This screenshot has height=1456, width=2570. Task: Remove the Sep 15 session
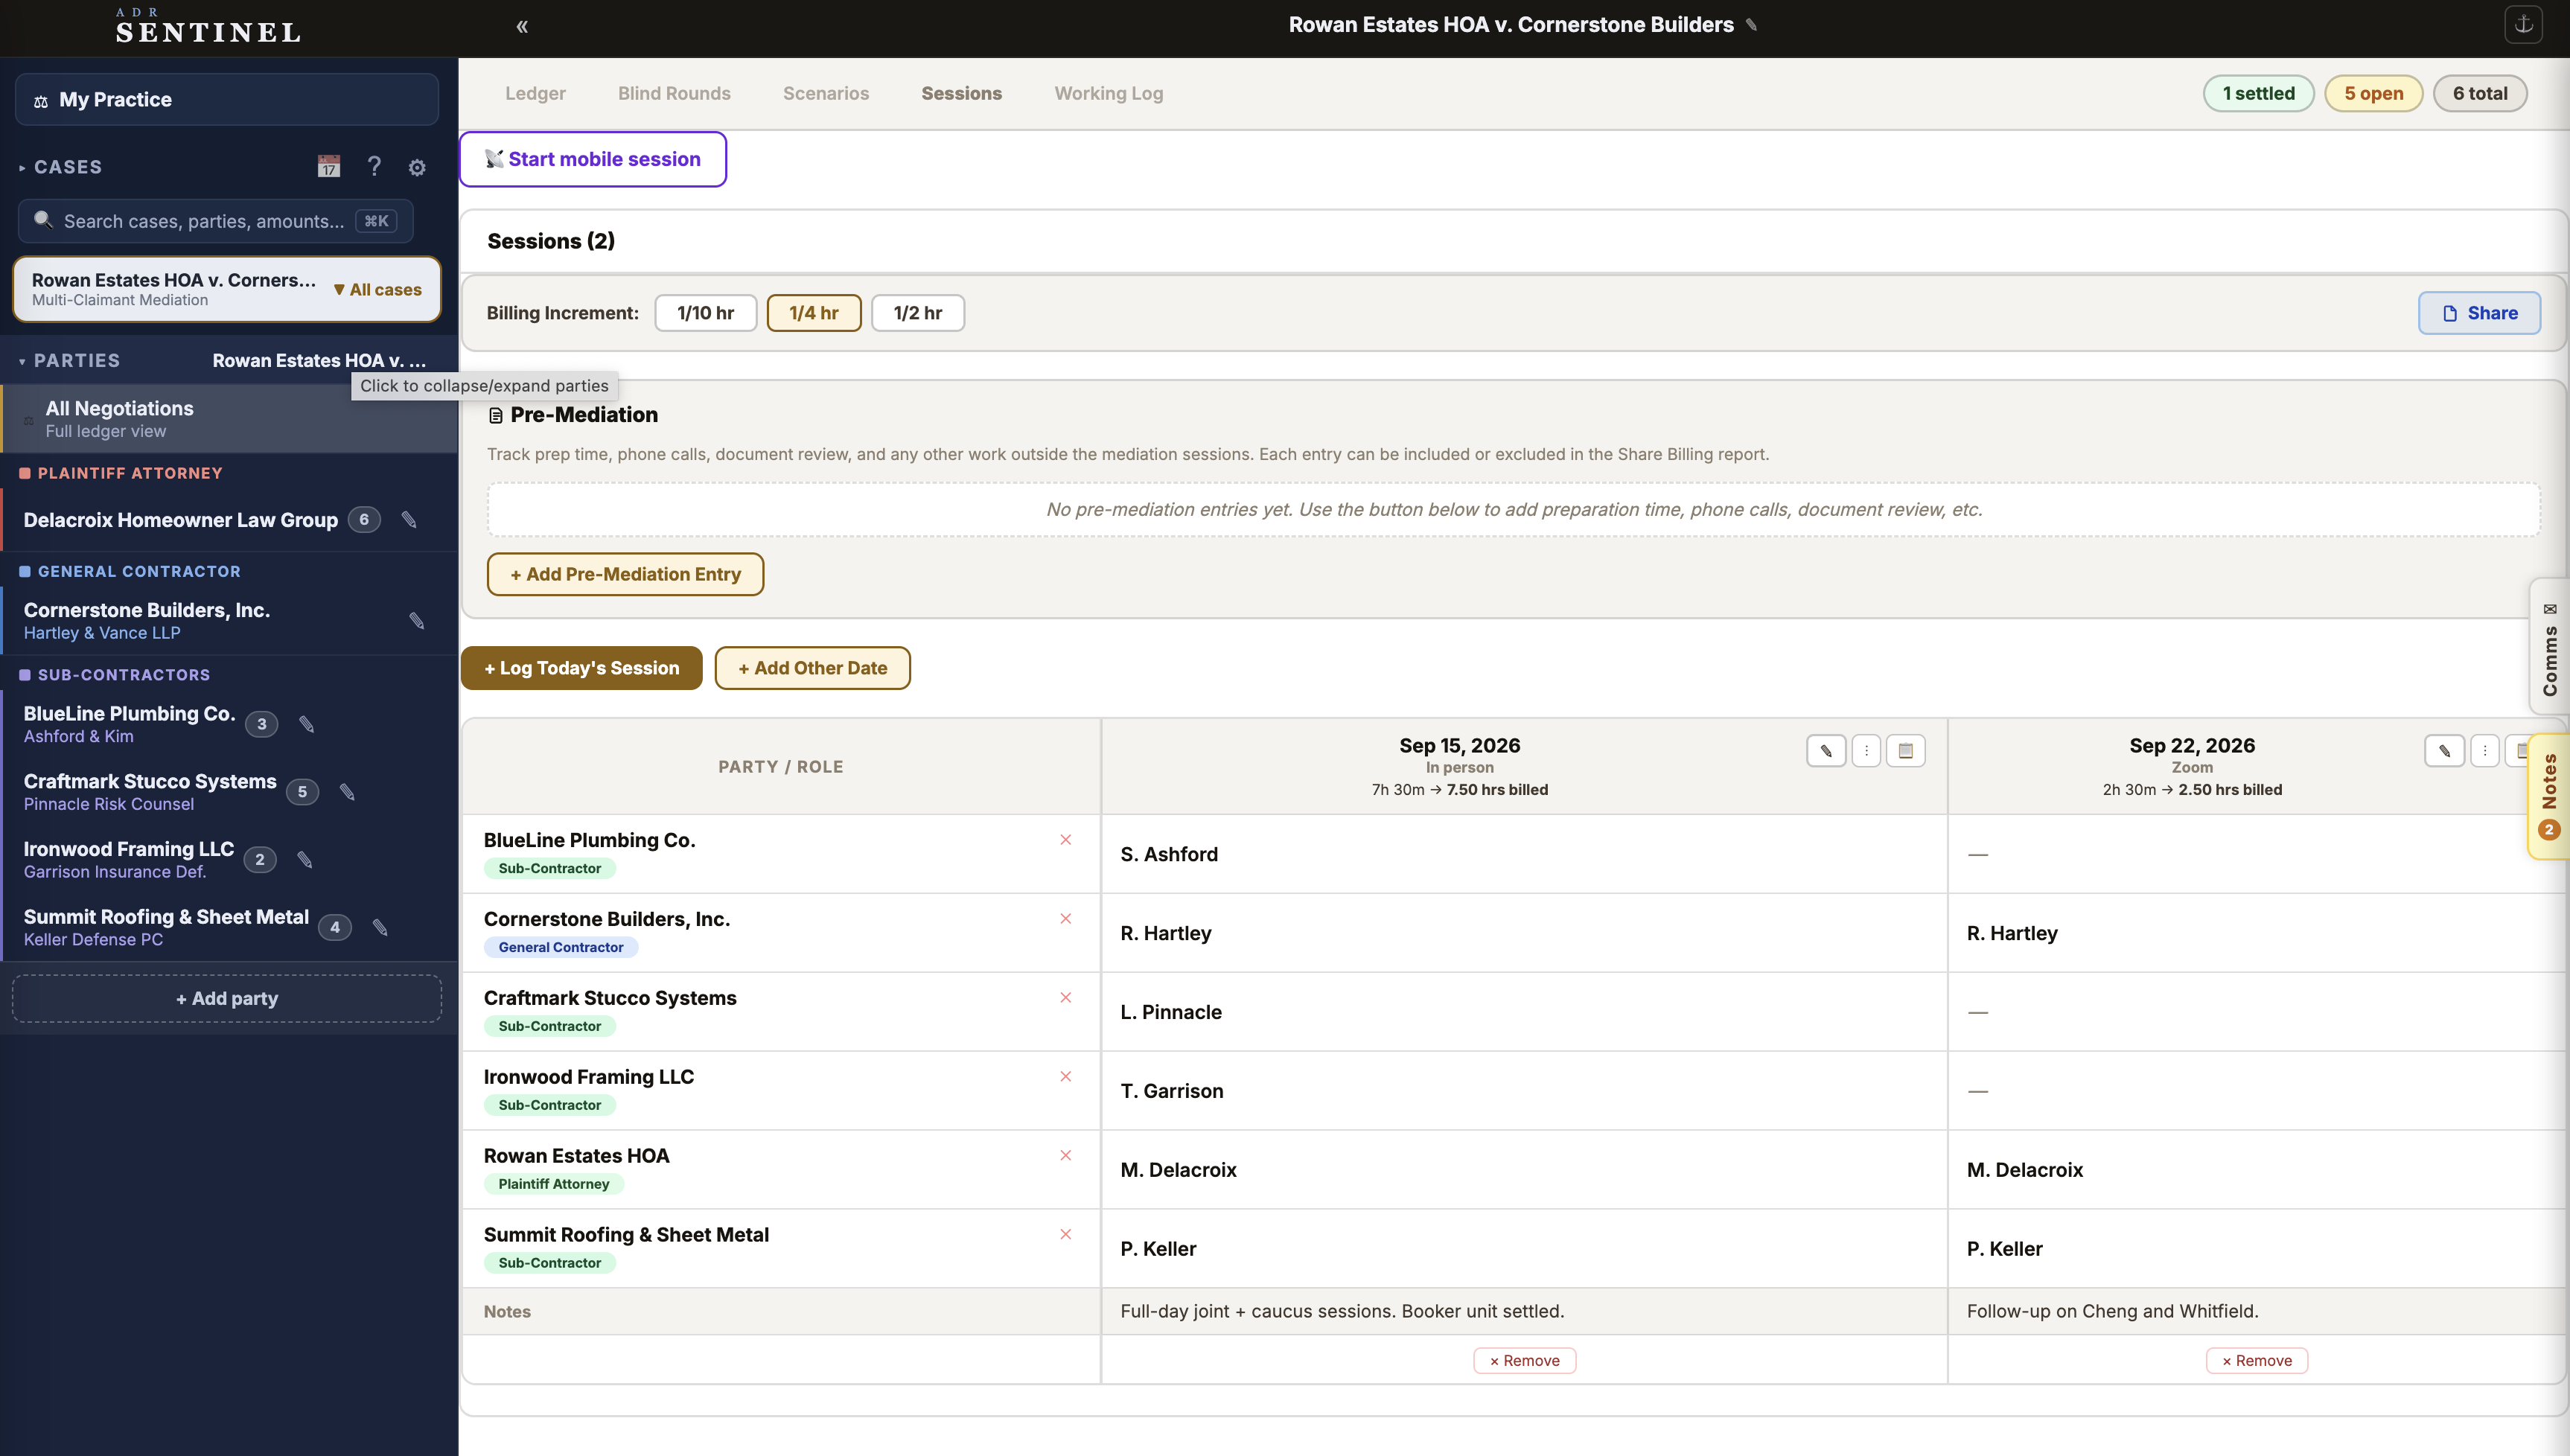1524,1361
